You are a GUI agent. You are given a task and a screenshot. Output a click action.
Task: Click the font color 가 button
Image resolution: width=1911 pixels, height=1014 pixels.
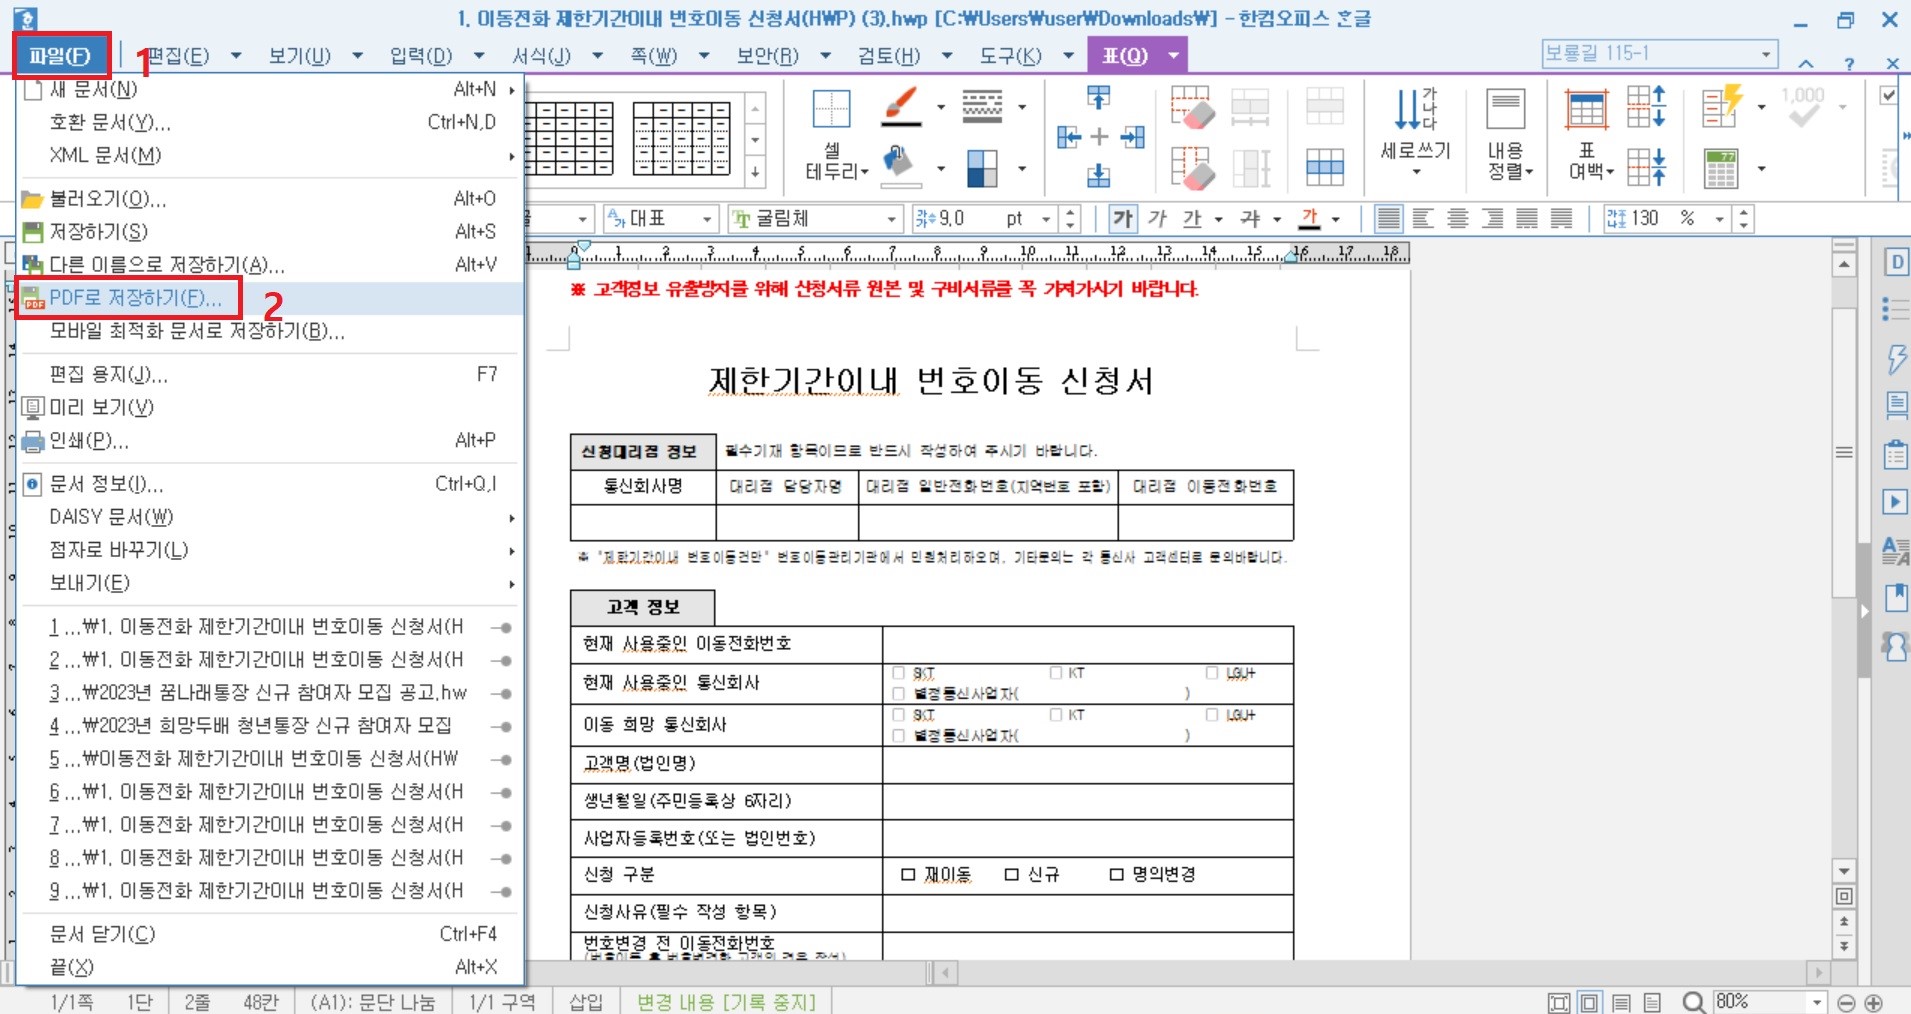point(1309,219)
